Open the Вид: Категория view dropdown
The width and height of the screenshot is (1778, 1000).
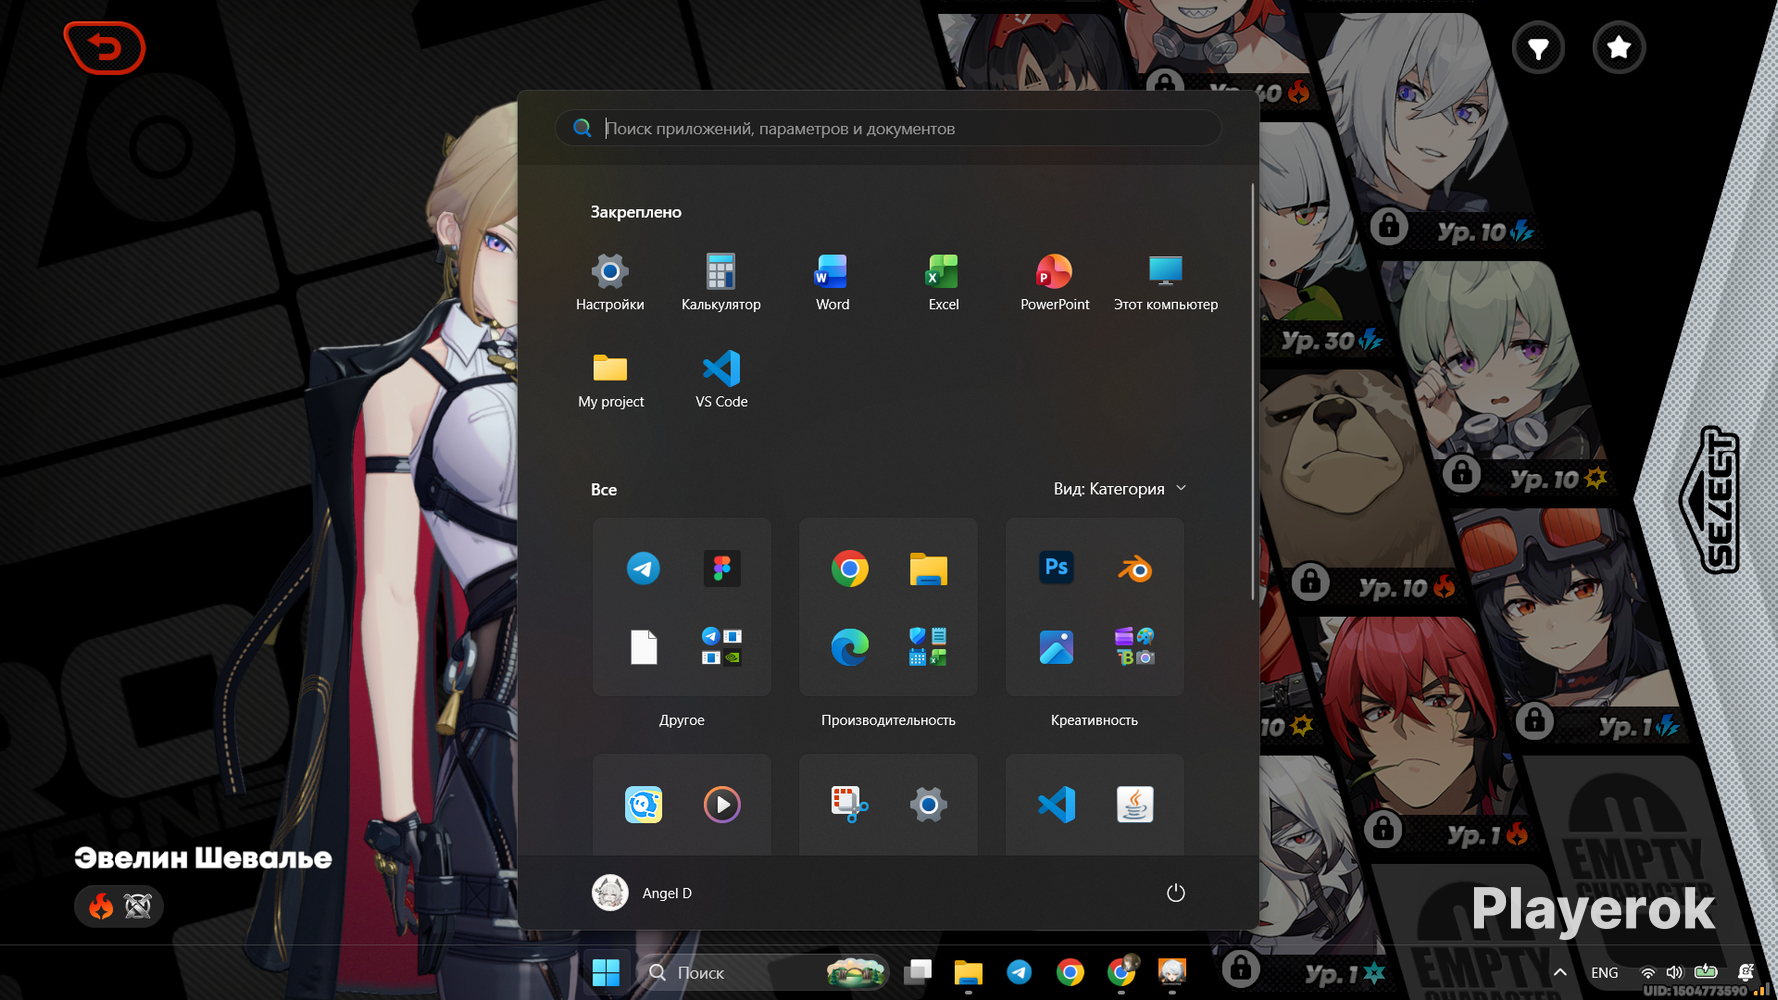tap(1119, 489)
